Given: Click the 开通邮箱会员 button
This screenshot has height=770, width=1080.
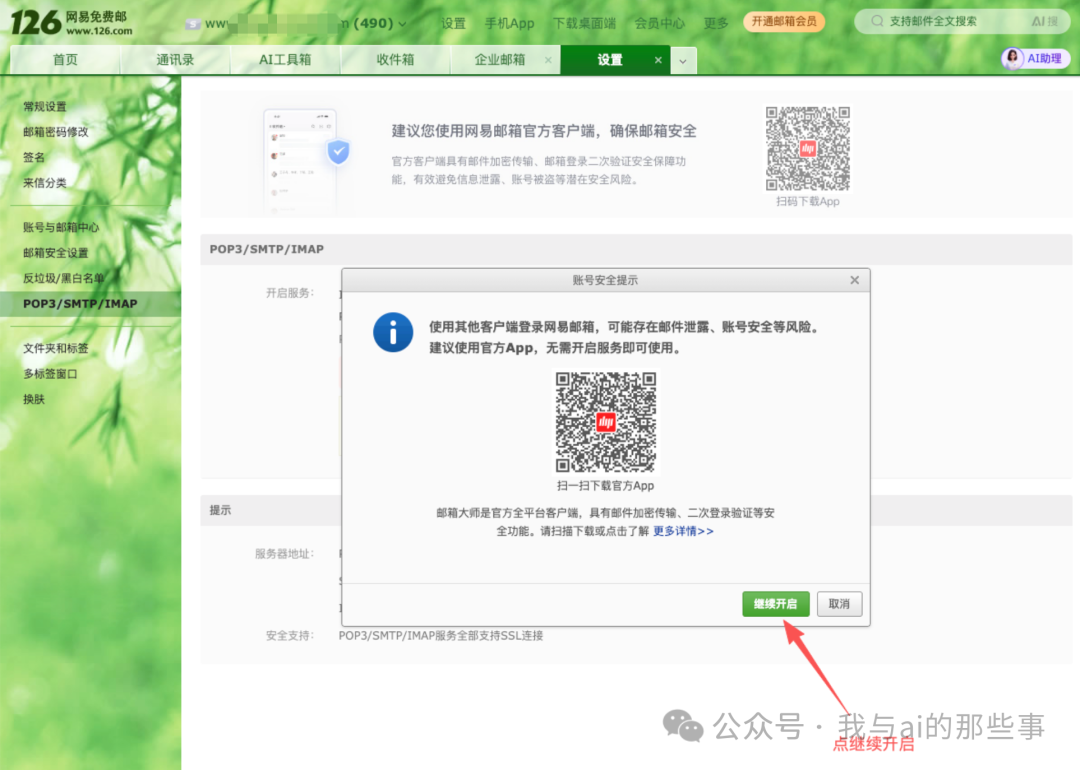Looking at the screenshot, I should coord(784,21).
